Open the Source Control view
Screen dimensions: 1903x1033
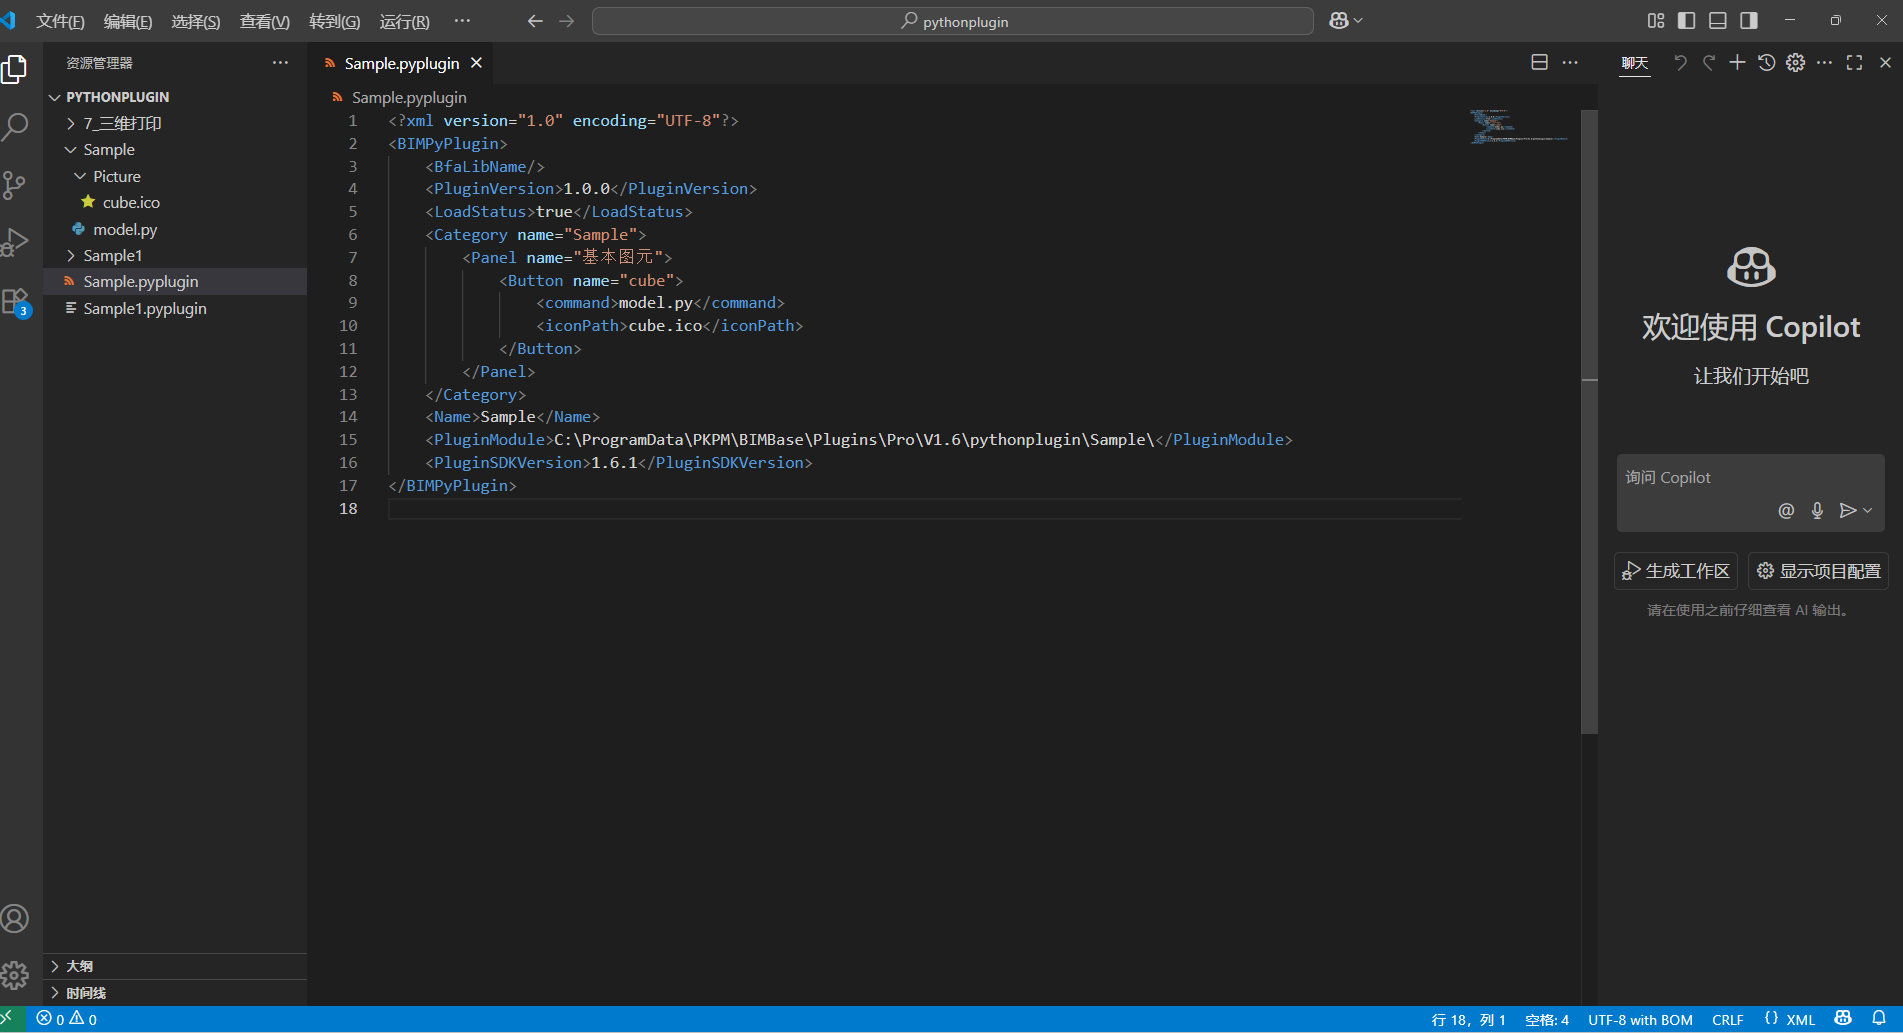[15, 185]
